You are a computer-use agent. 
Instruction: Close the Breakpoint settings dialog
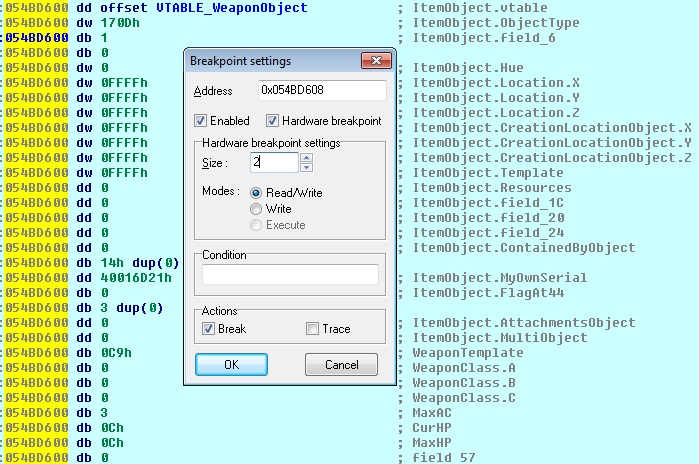(376, 61)
